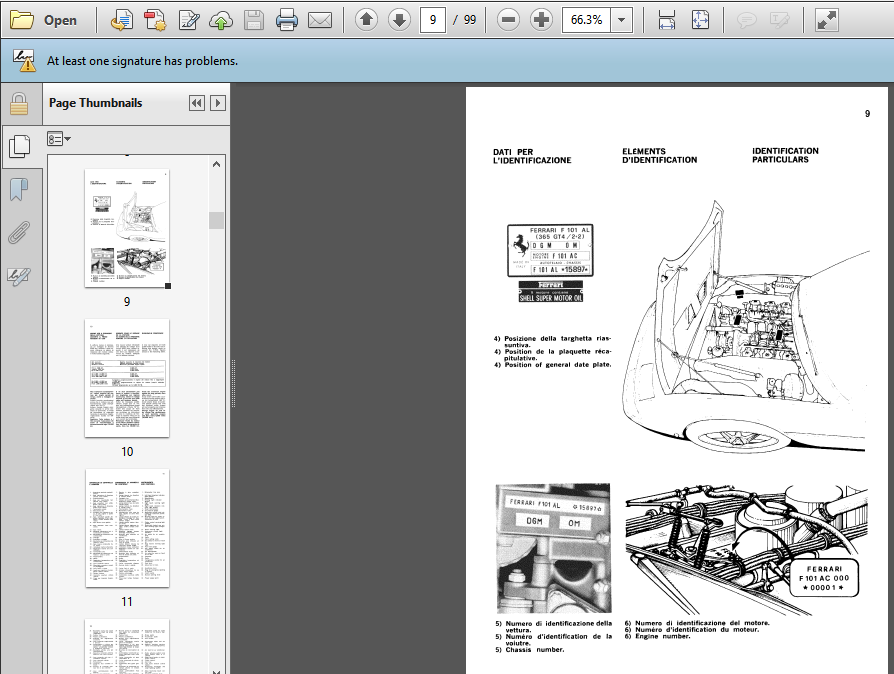Click the zoom percentage field 66.3%
The height and width of the screenshot is (674, 894).
[587, 20]
